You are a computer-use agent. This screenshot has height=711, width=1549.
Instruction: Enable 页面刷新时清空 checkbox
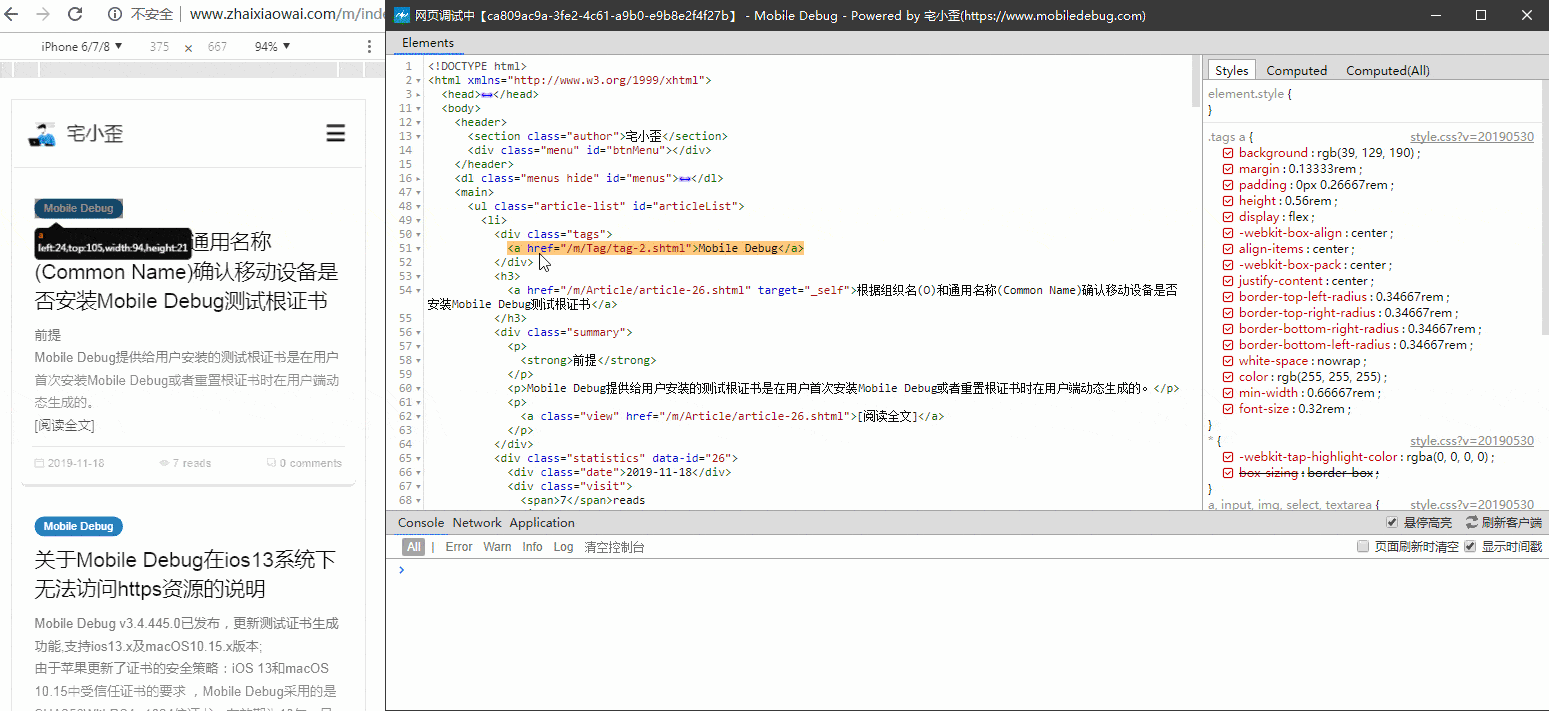click(1362, 547)
